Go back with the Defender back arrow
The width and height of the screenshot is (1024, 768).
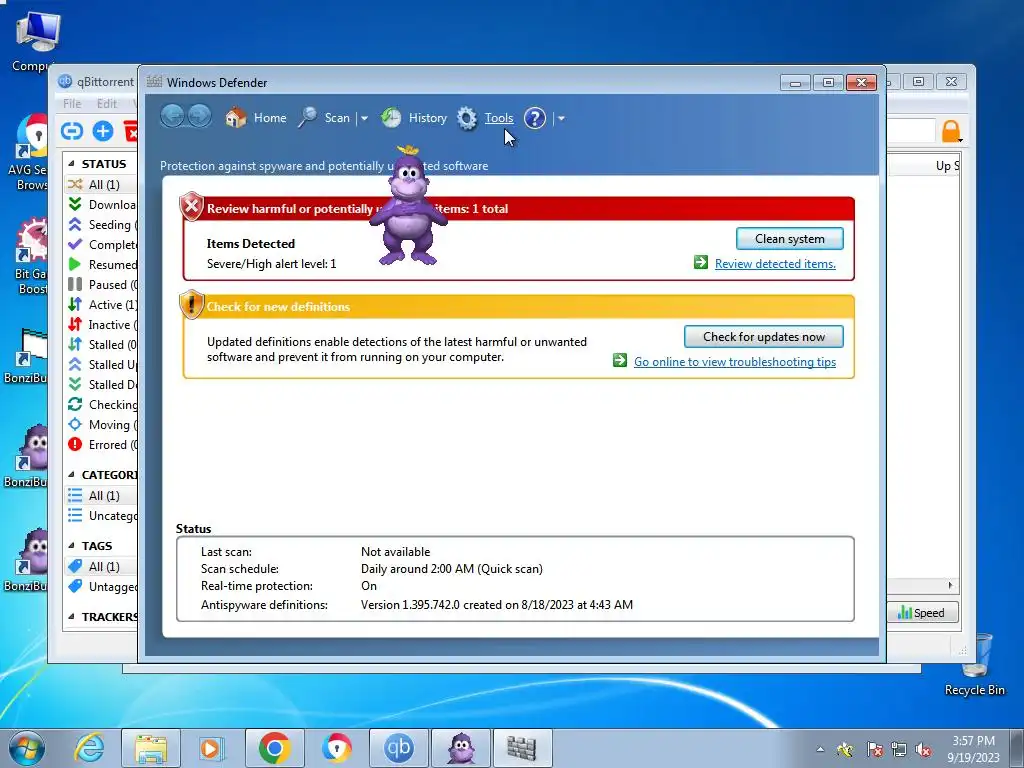coord(172,117)
